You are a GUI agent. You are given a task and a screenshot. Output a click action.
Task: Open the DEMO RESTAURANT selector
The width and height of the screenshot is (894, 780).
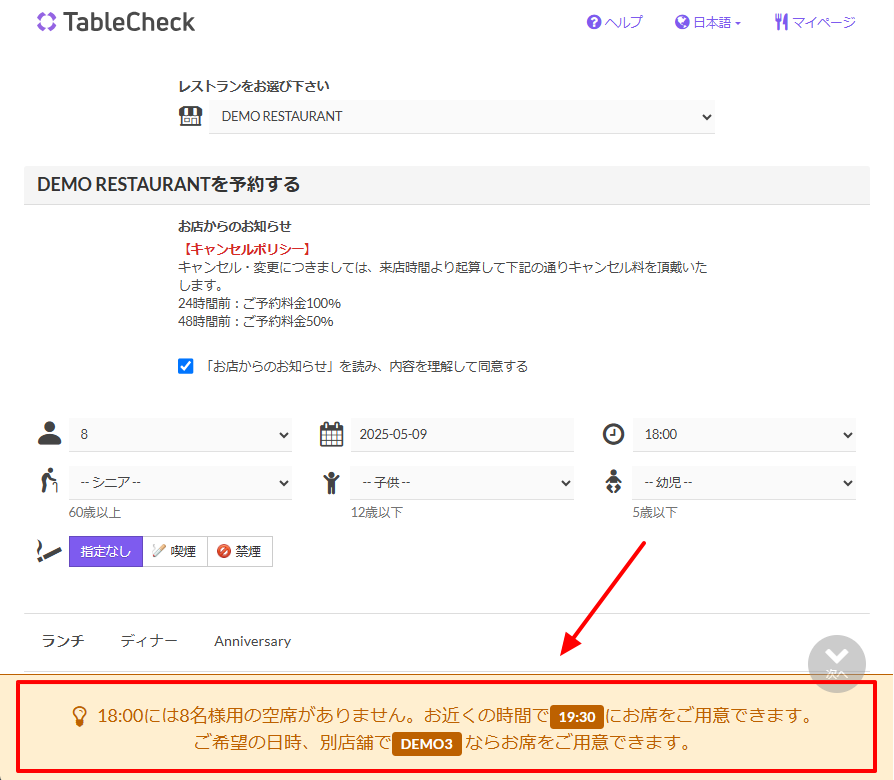(x=462, y=116)
